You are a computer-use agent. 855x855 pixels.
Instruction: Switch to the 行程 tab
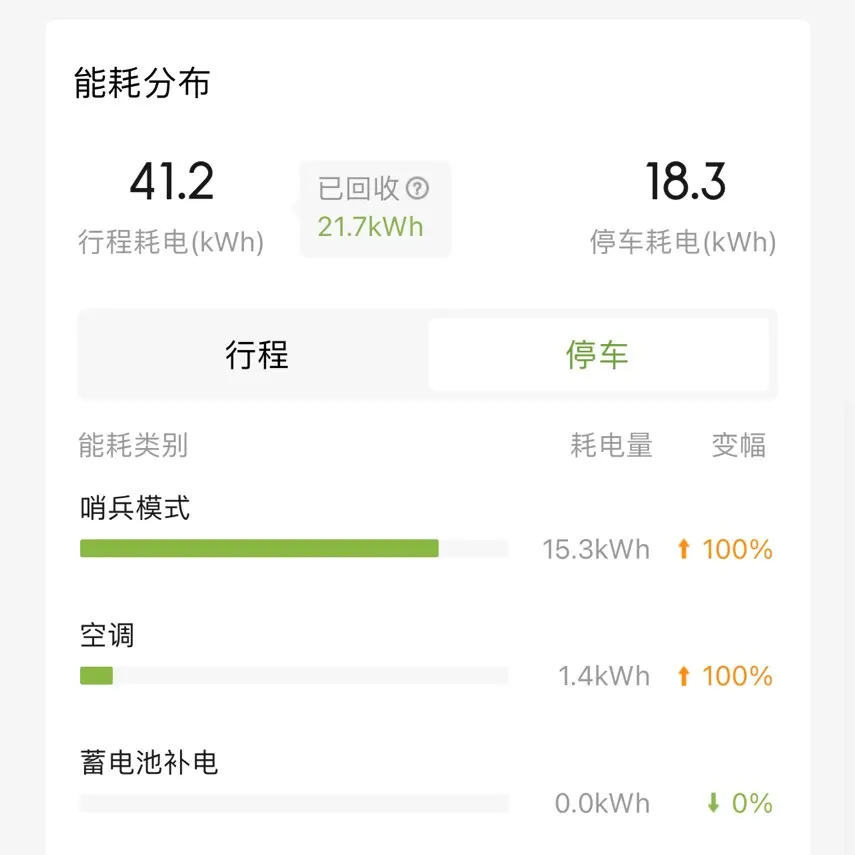point(257,354)
